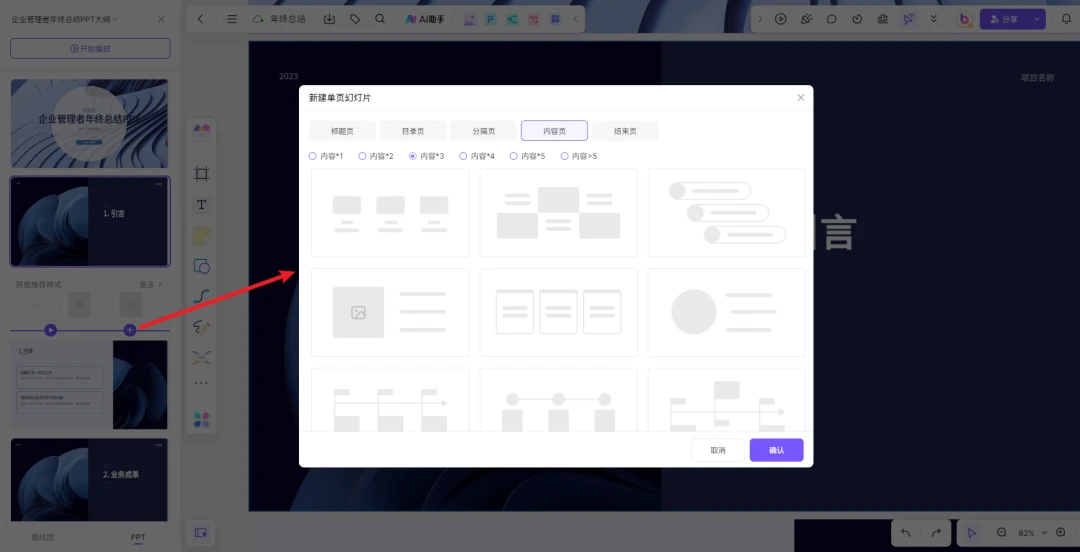Click the play circle on slide divider
The image size is (1080, 552).
50,330
